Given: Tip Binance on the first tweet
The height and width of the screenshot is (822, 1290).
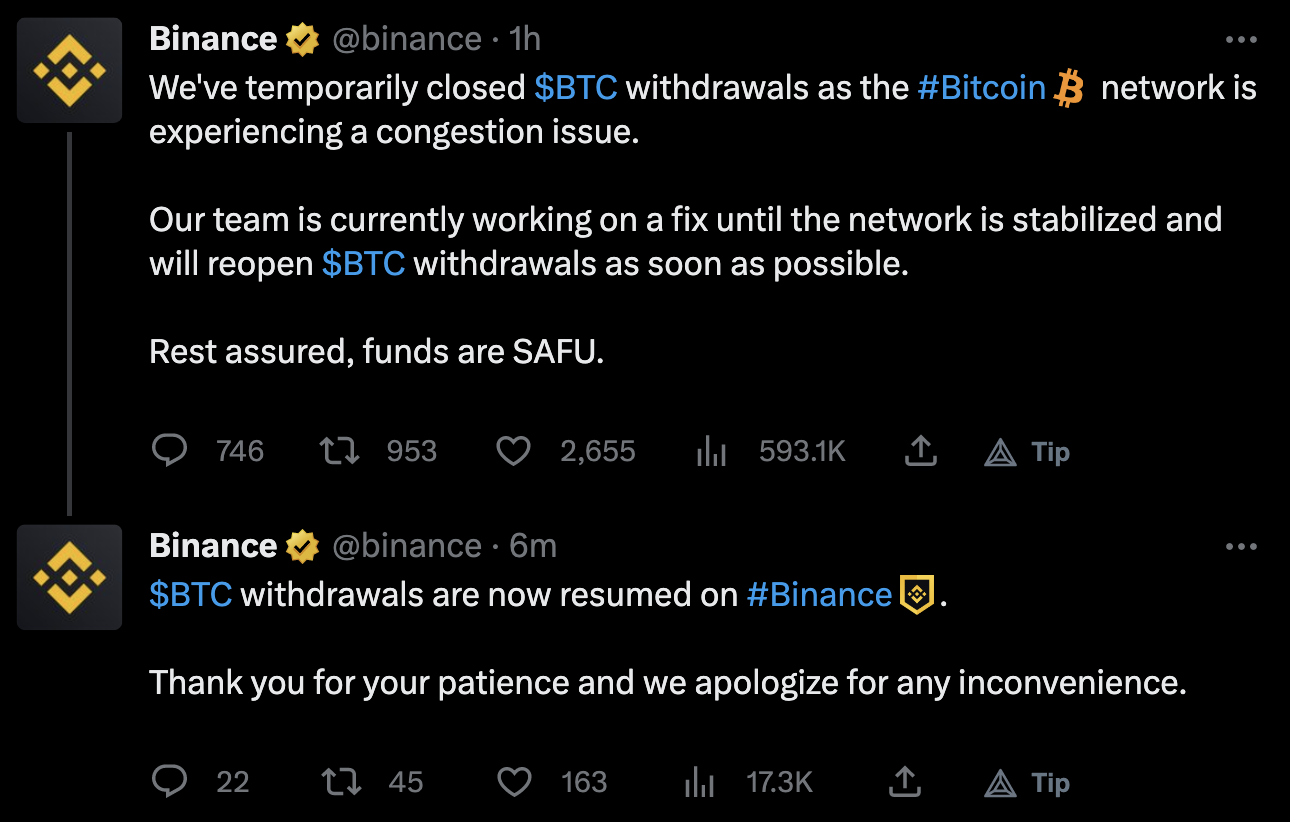Looking at the screenshot, I should [x=1027, y=452].
